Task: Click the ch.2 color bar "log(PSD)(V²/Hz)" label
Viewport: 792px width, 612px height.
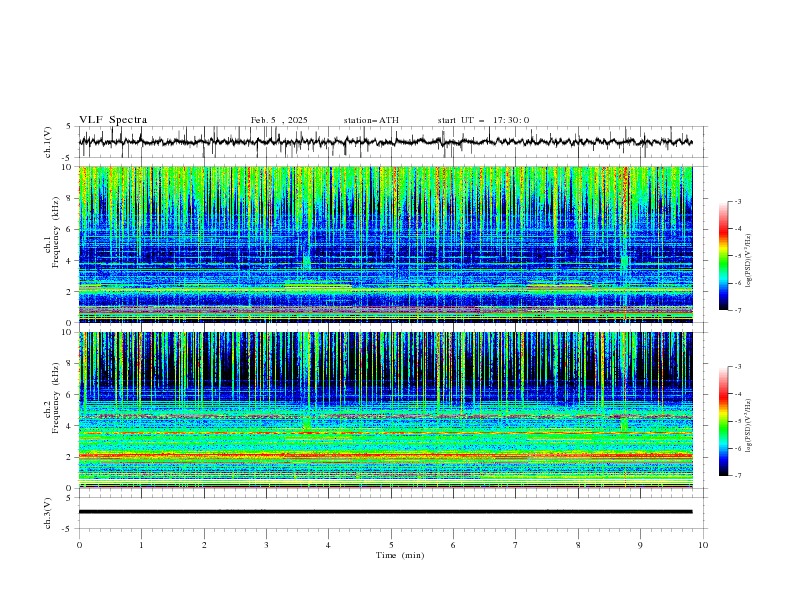Action: (748, 426)
